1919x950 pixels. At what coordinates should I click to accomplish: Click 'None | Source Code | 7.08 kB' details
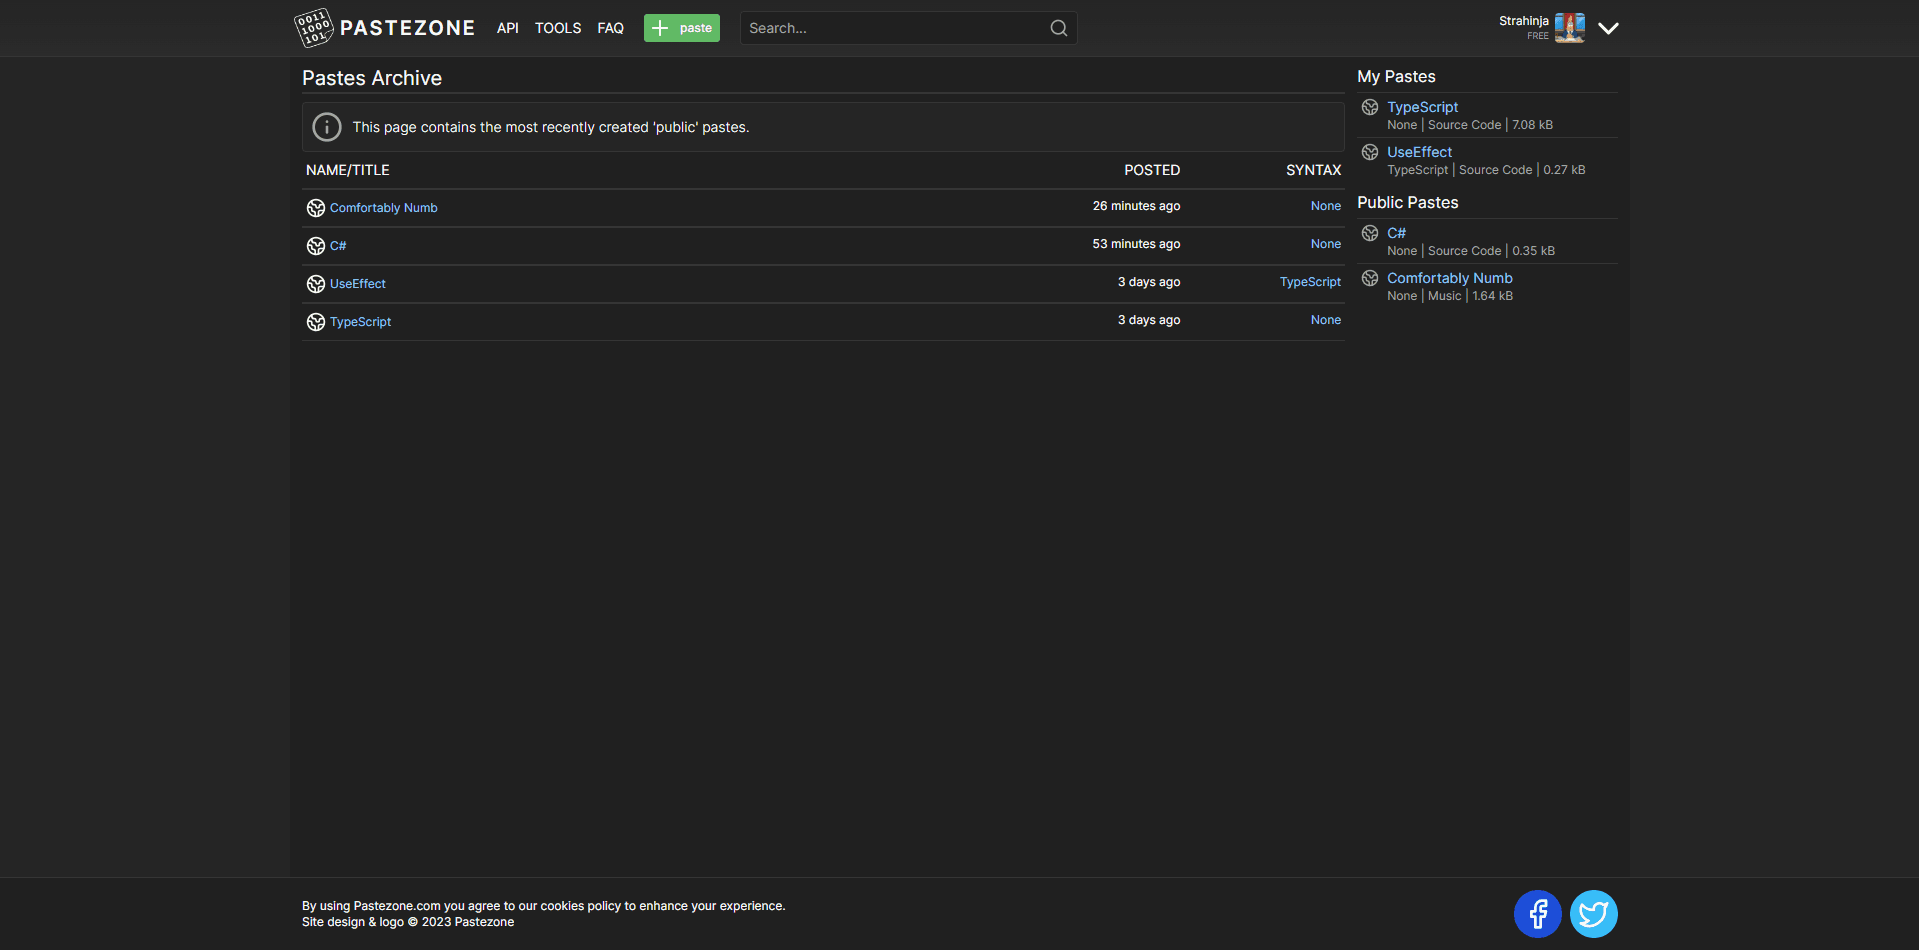[1470, 125]
